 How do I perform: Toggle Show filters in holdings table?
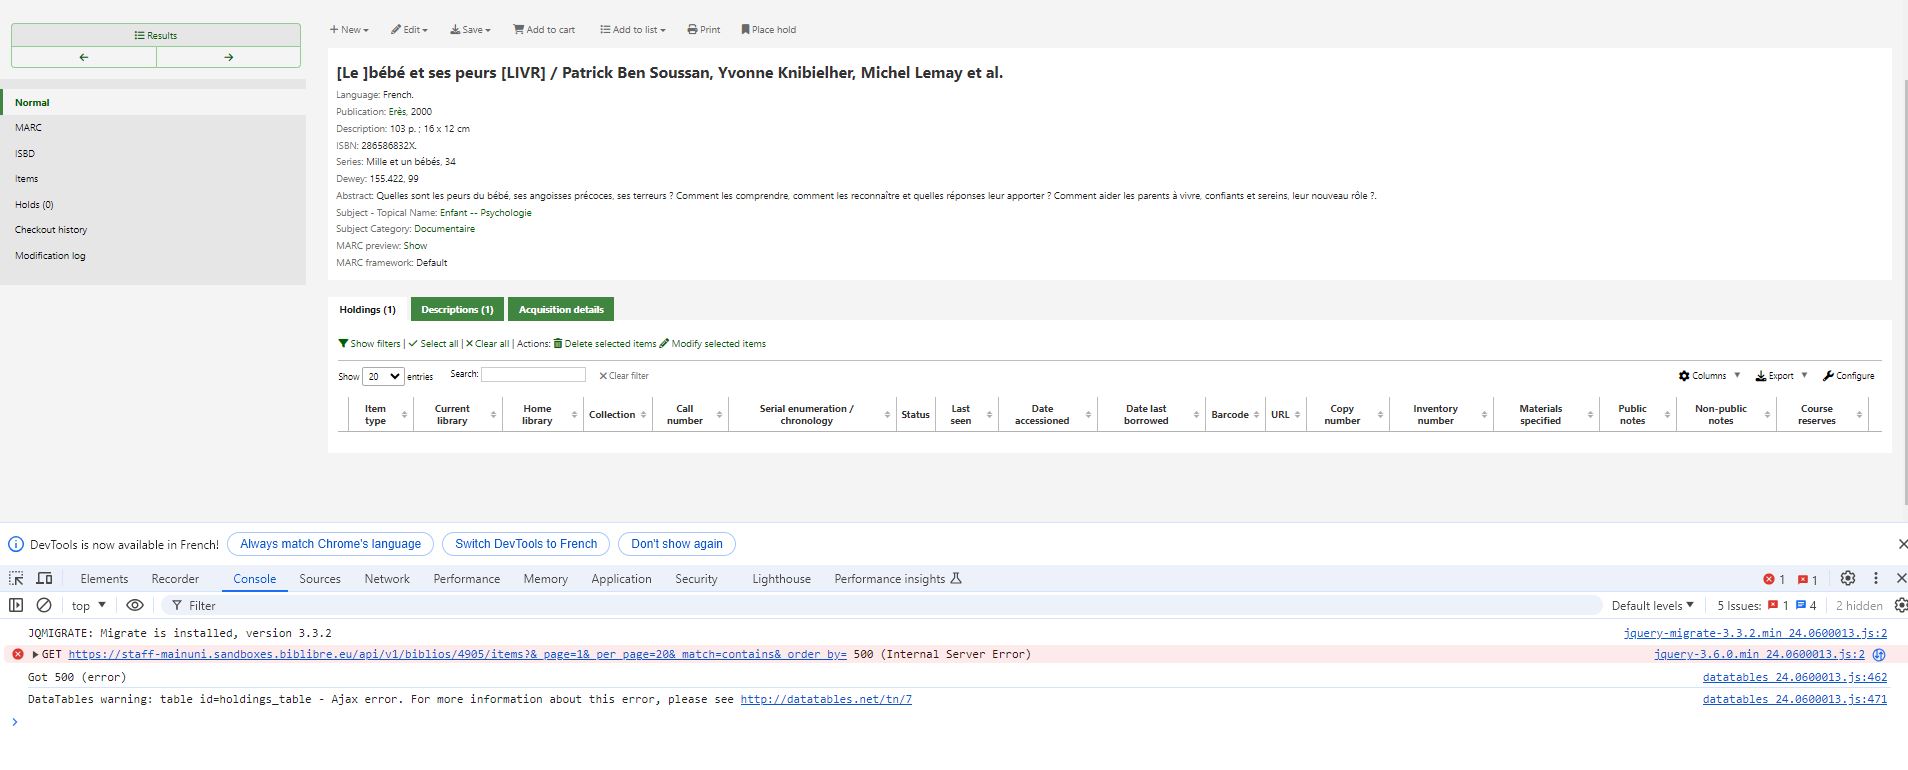(369, 344)
